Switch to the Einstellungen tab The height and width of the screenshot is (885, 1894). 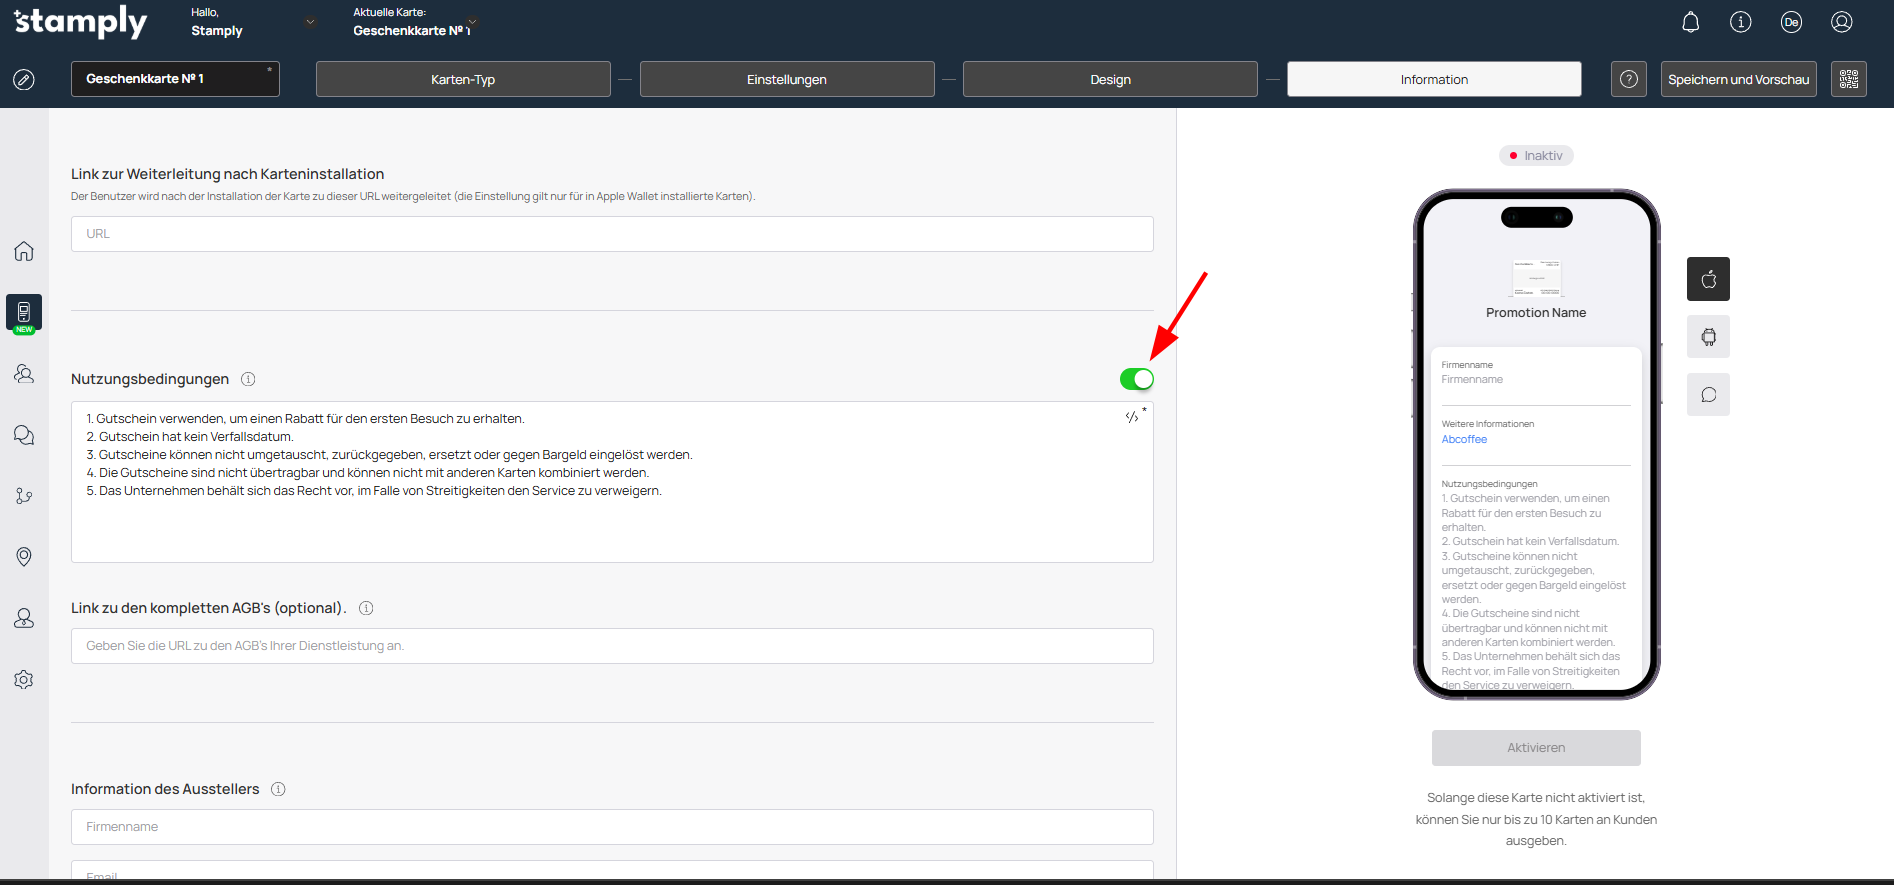786,79
